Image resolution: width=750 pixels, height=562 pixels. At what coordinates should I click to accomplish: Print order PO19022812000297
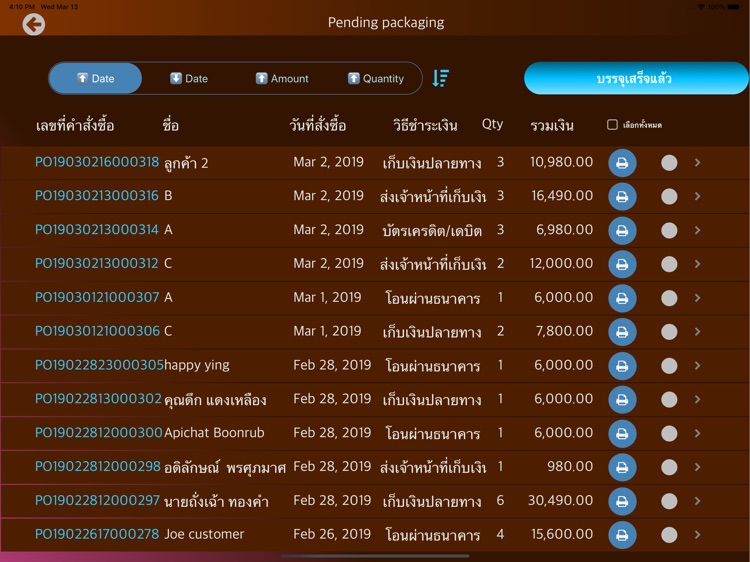click(622, 501)
